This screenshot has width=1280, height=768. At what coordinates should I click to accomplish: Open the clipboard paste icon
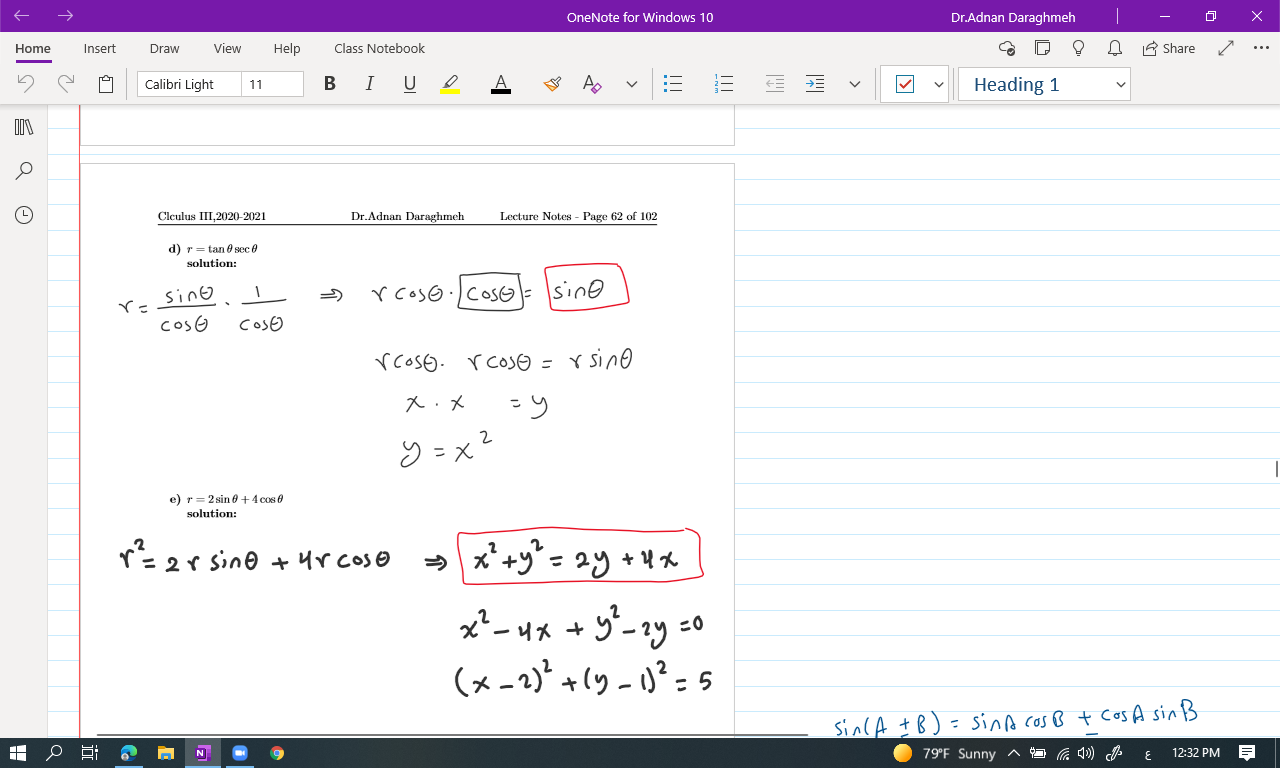tap(106, 85)
